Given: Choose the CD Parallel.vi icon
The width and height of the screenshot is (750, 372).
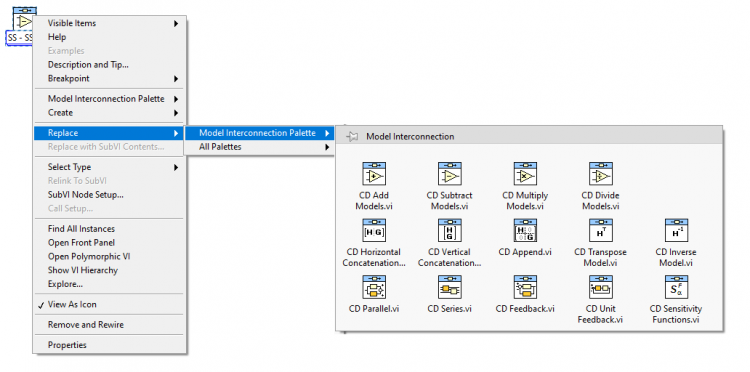Looking at the screenshot, I should pos(374,287).
